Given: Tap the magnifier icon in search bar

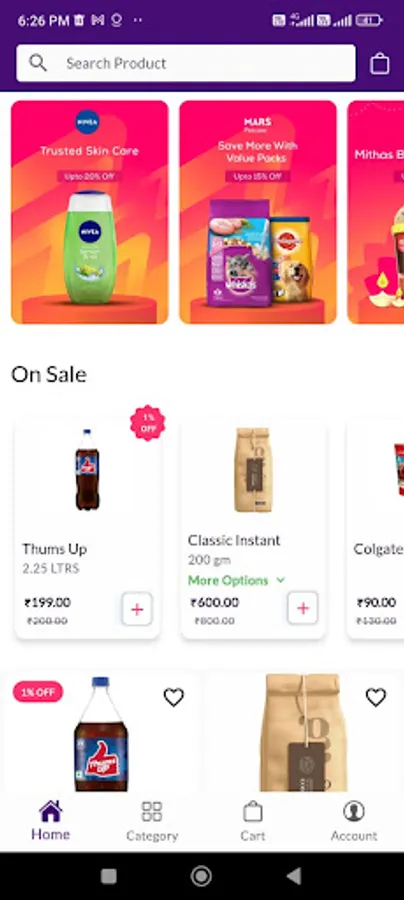Looking at the screenshot, I should click(38, 63).
